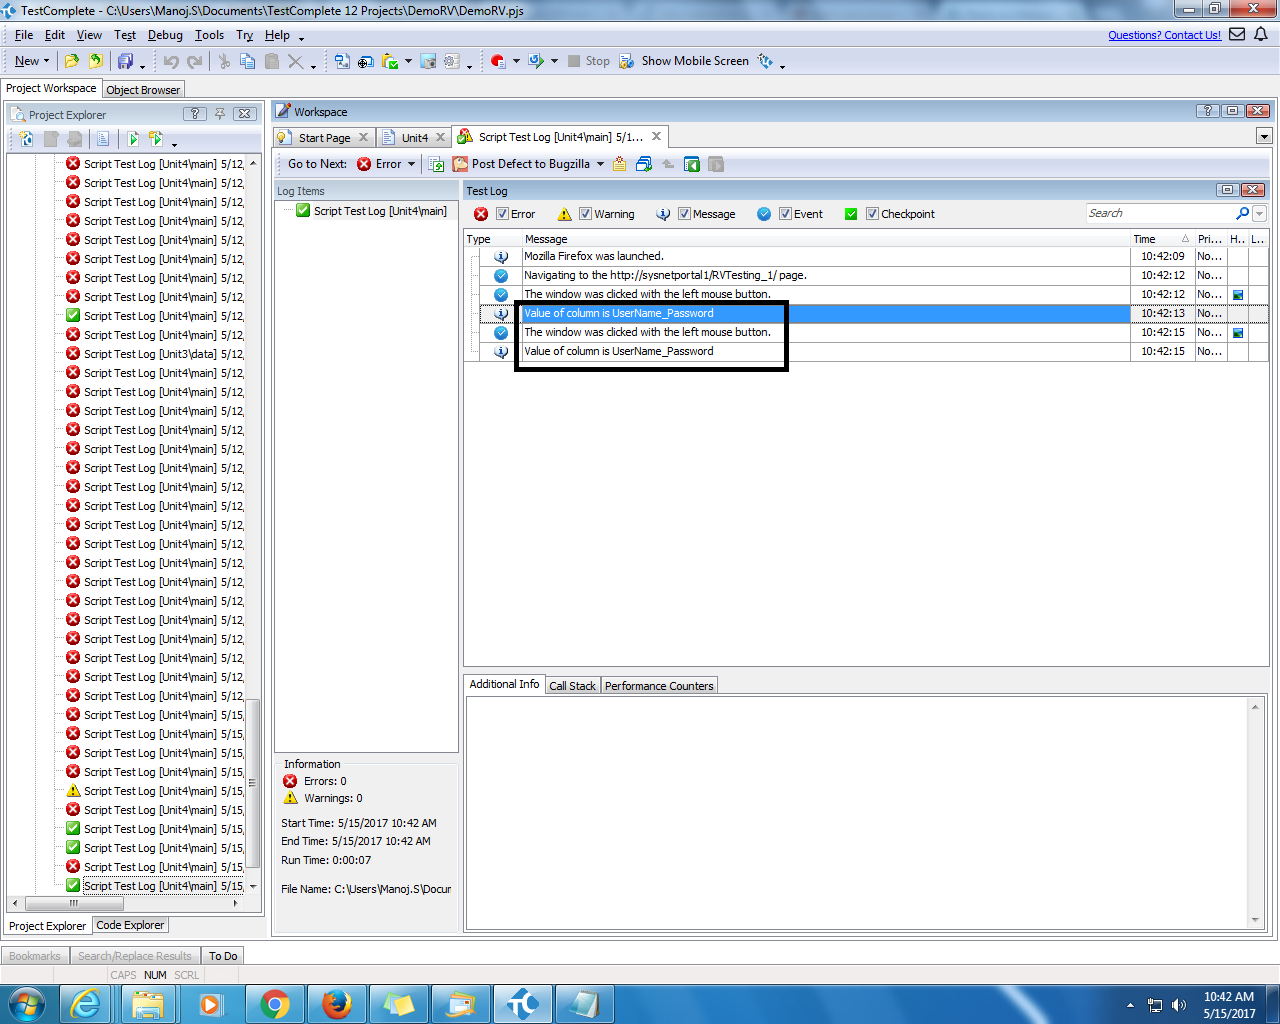Click the Redo toolbar icon

pyautogui.click(x=195, y=61)
